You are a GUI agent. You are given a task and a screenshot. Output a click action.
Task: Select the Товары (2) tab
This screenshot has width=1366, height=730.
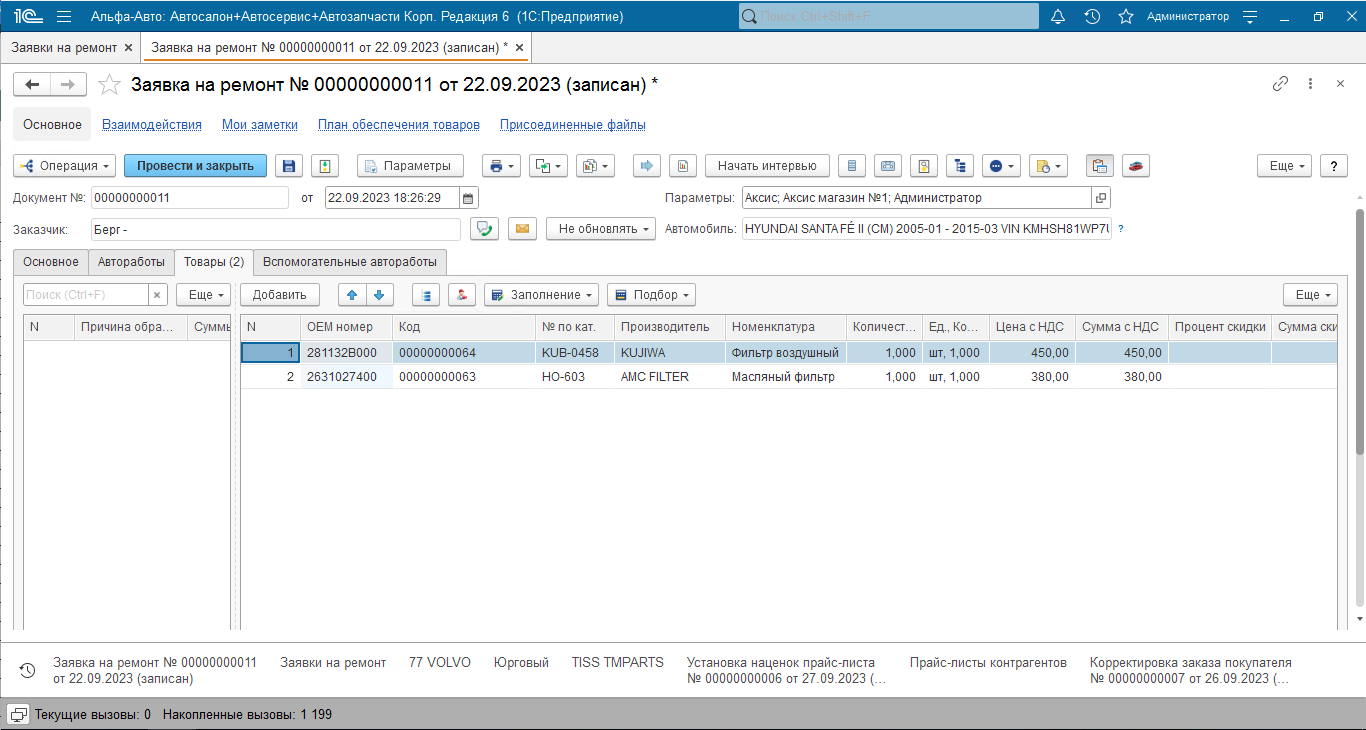tap(214, 262)
